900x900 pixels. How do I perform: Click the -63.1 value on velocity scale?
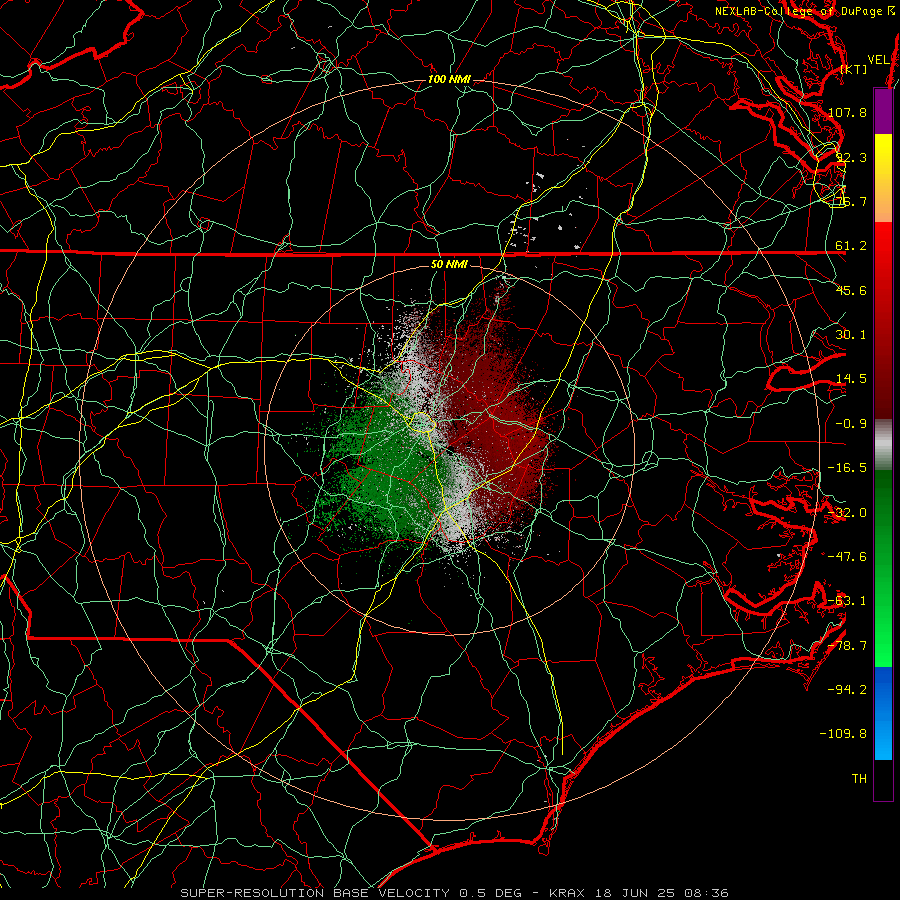coord(847,601)
